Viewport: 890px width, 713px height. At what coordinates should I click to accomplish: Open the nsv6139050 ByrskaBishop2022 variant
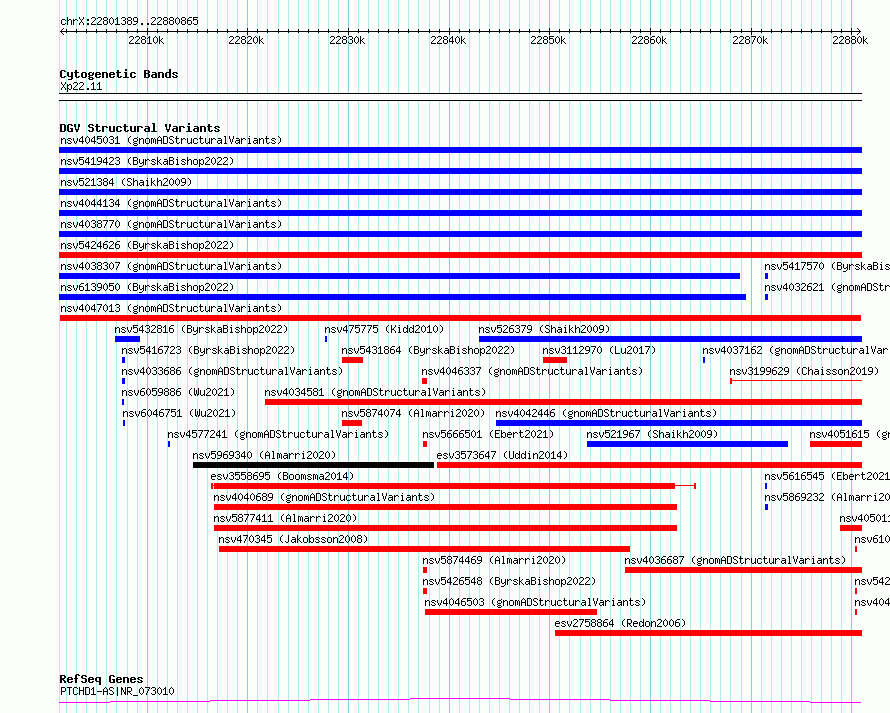147,287
